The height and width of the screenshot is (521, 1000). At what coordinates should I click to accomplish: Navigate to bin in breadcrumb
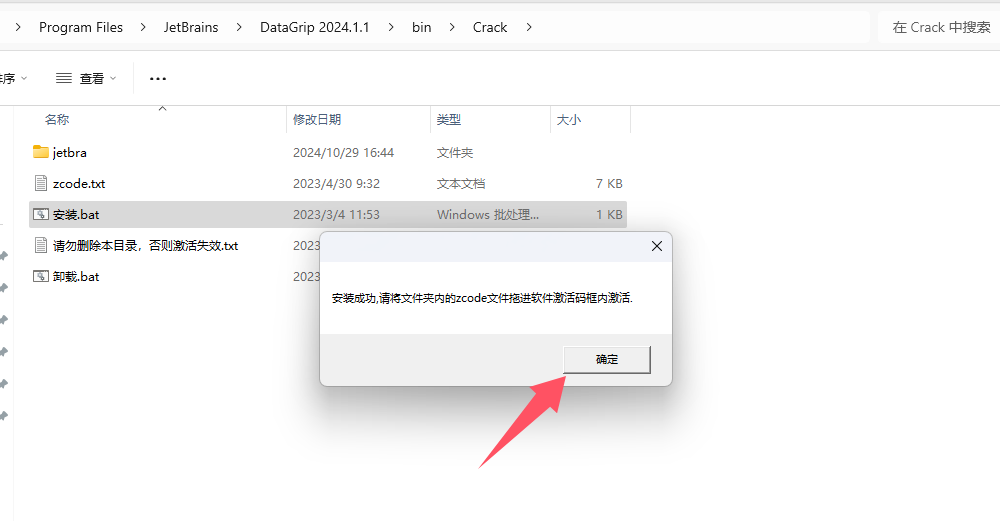click(422, 27)
